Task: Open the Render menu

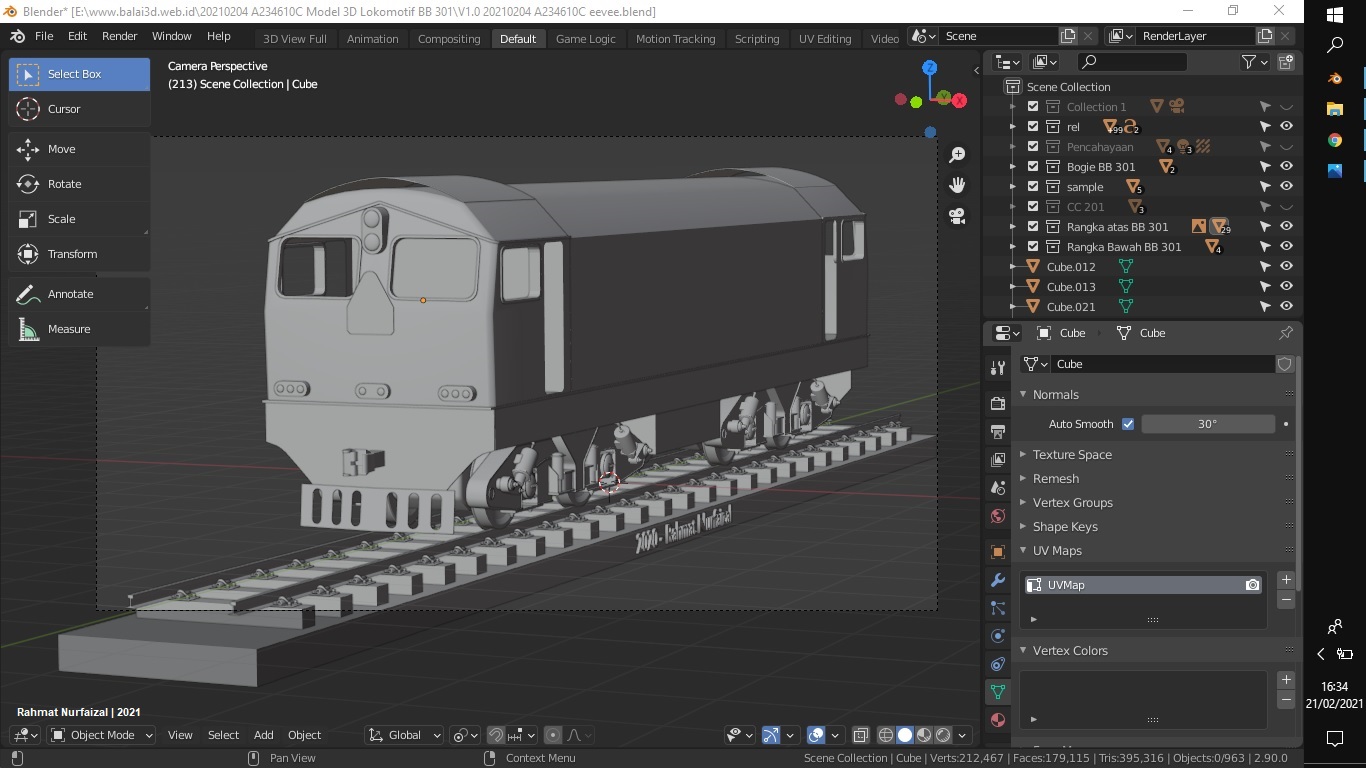Action: [x=119, y=36]
